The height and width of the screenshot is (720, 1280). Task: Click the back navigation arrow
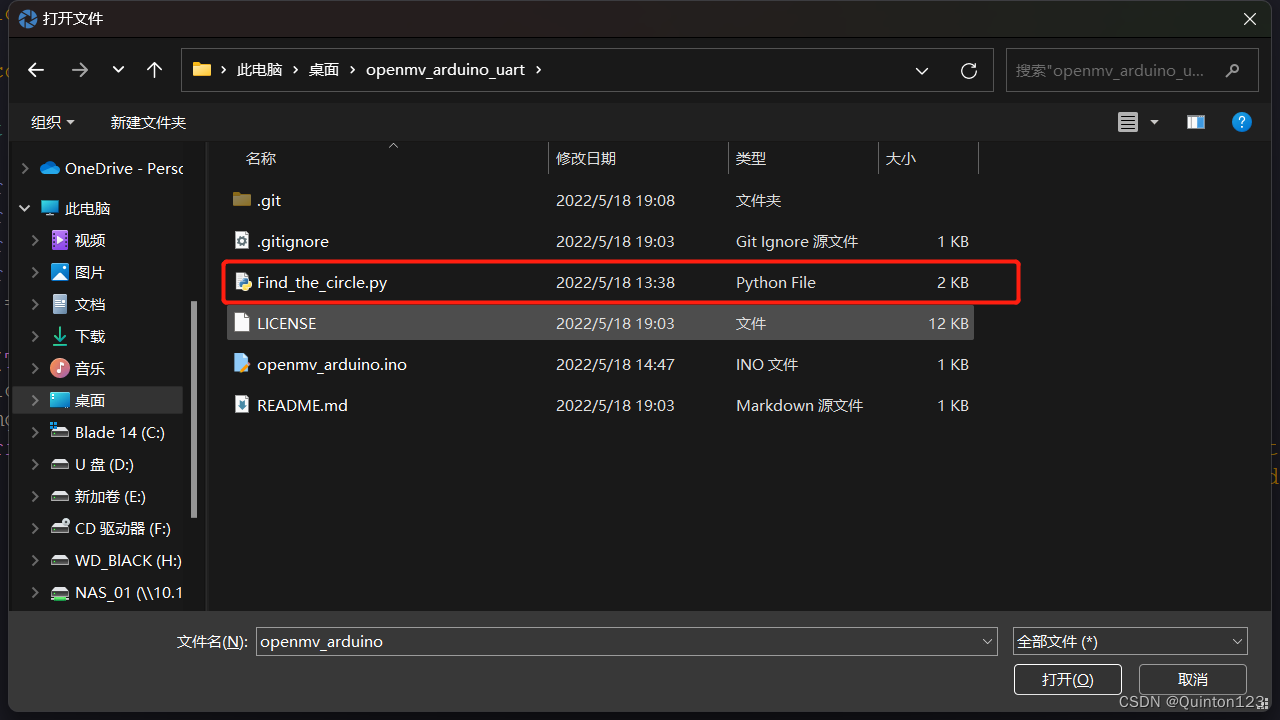coord(36,70)
